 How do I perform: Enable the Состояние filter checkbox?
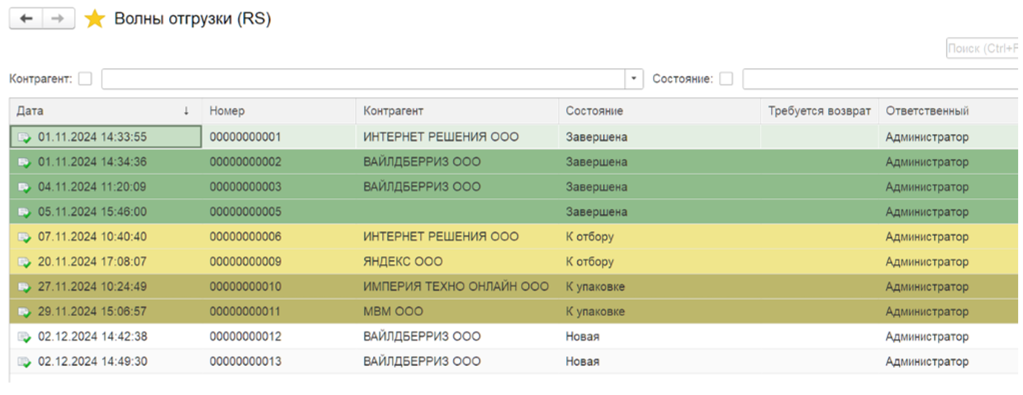click(x=726, y=79)
